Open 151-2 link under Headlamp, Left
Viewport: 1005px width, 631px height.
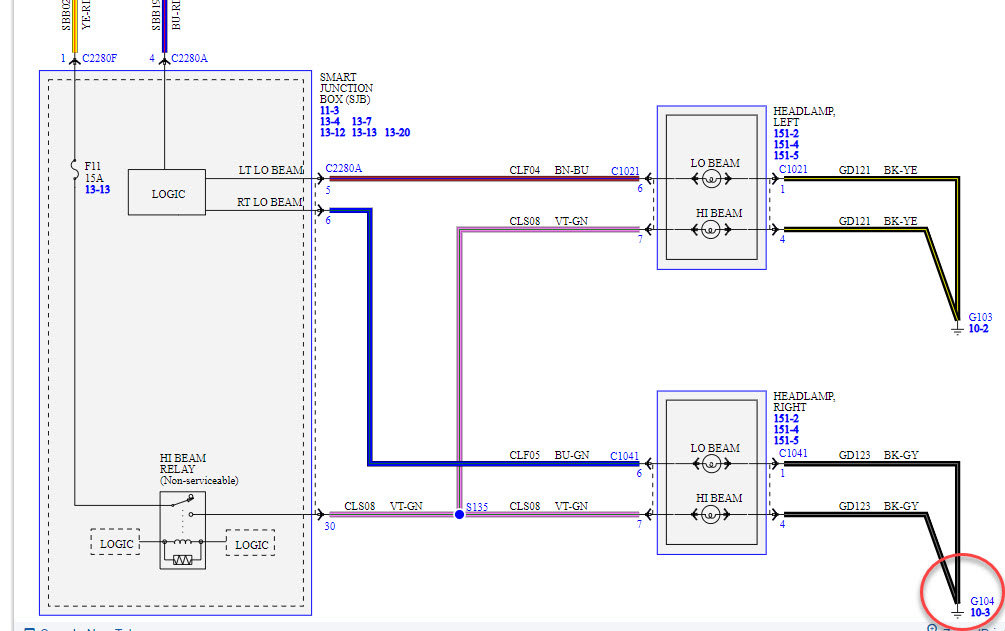pos(786,133)
